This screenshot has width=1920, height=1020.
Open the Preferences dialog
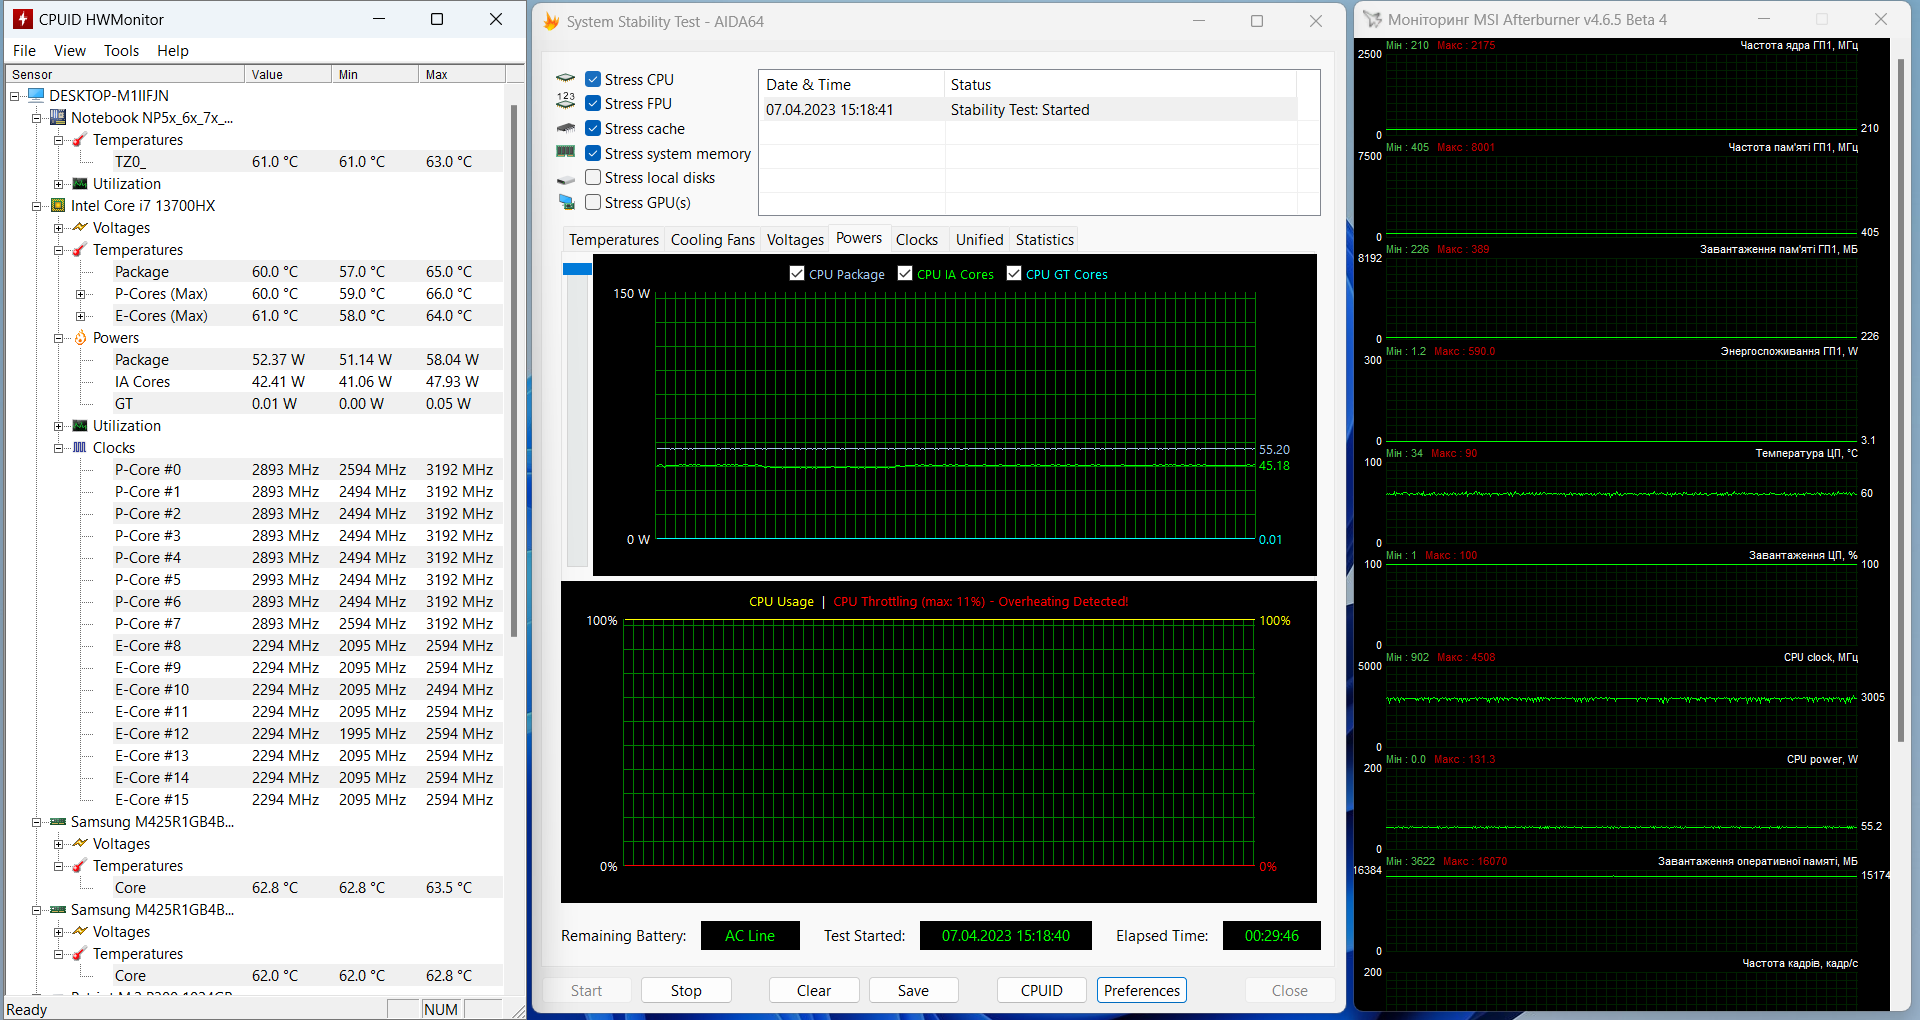1141,990
